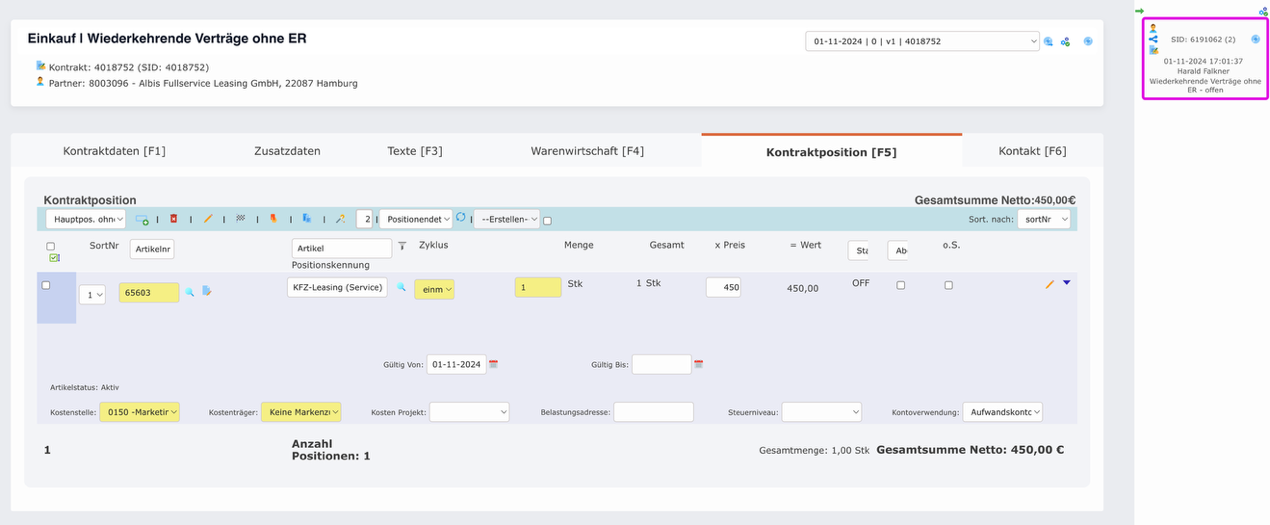Screen dimensions: 1270x525
Task: Add a new position via plus icon
Action: point(142,219)
